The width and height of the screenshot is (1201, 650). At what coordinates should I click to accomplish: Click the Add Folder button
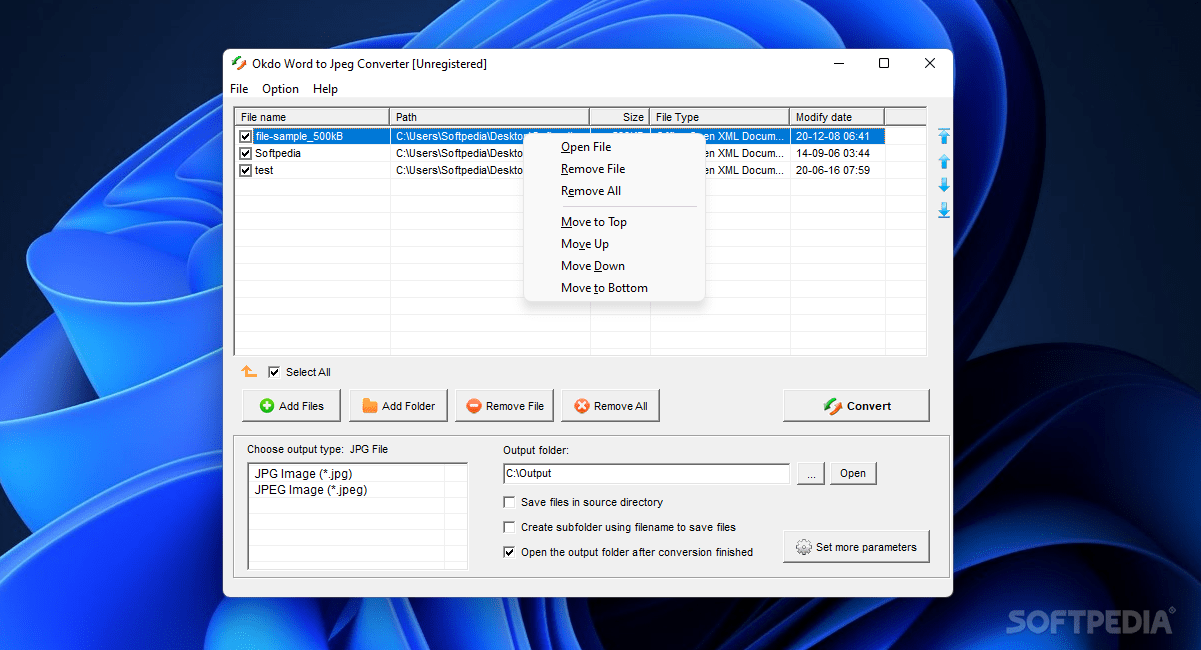(x=399, y=406)
